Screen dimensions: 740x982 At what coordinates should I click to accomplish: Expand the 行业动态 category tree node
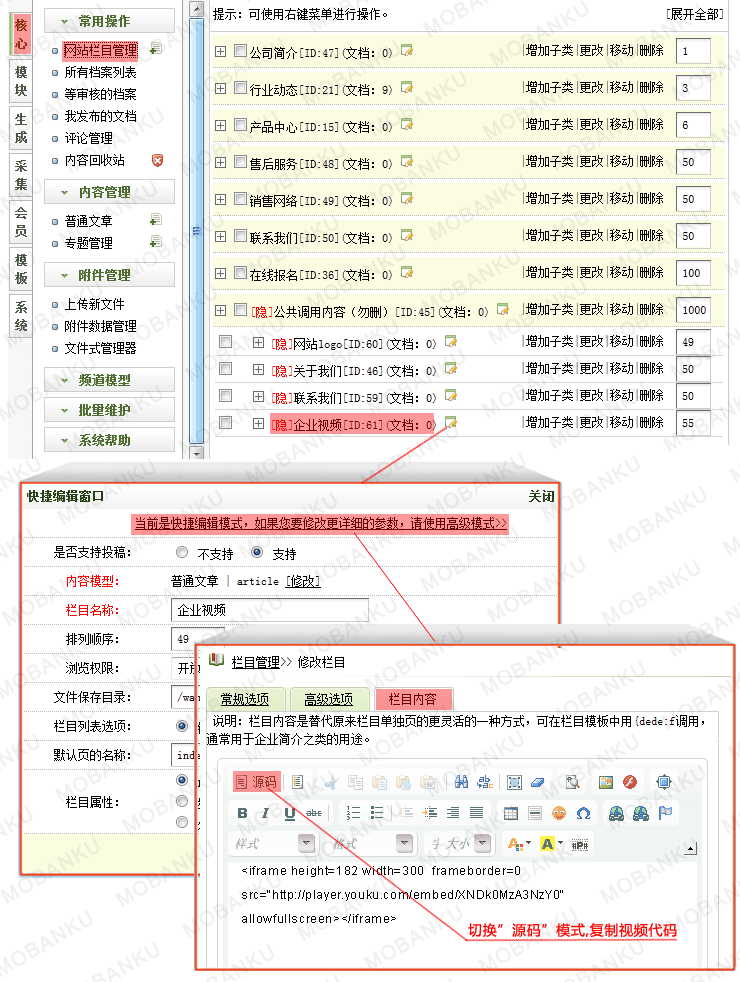pyautogui.click(x=220, y=88)
